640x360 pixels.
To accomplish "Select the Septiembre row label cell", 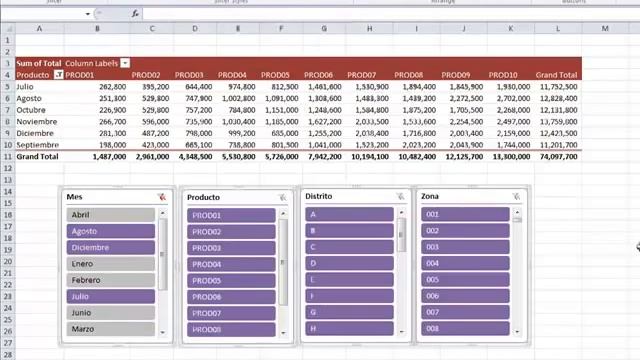I will 40,145.
